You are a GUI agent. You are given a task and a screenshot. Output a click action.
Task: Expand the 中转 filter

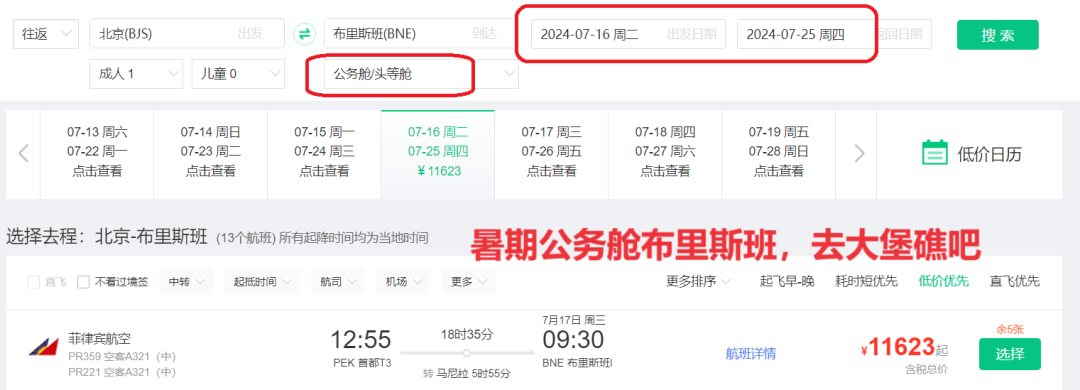(187, 281)
